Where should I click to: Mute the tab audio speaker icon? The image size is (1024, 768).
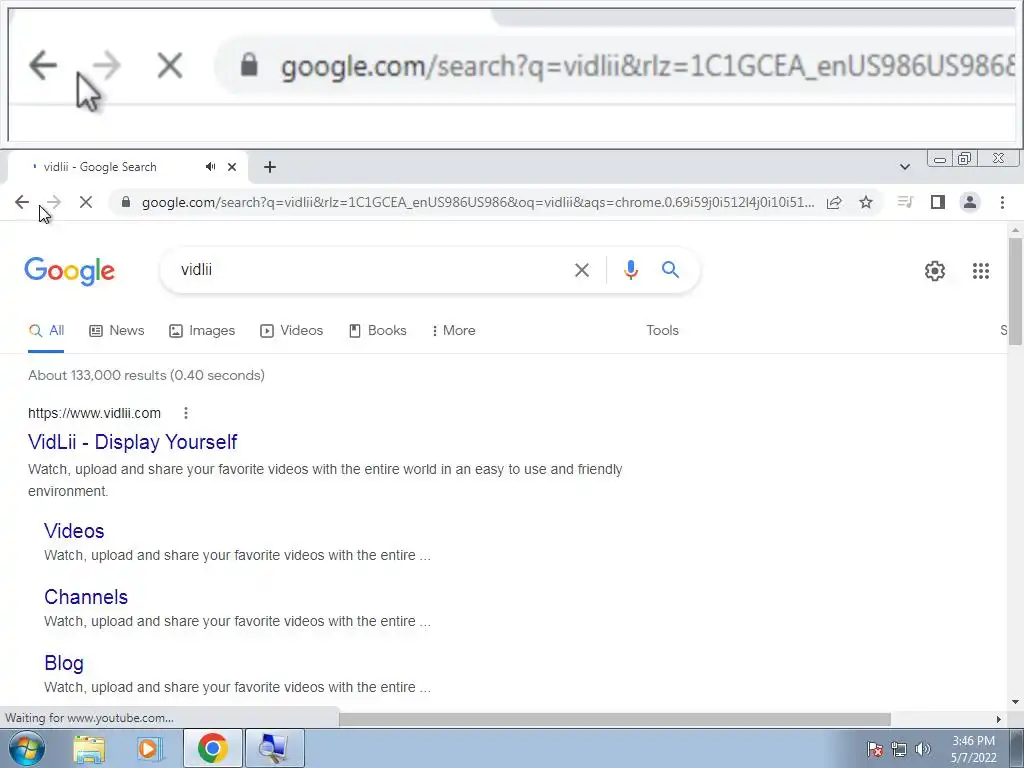tap(210, 167)
